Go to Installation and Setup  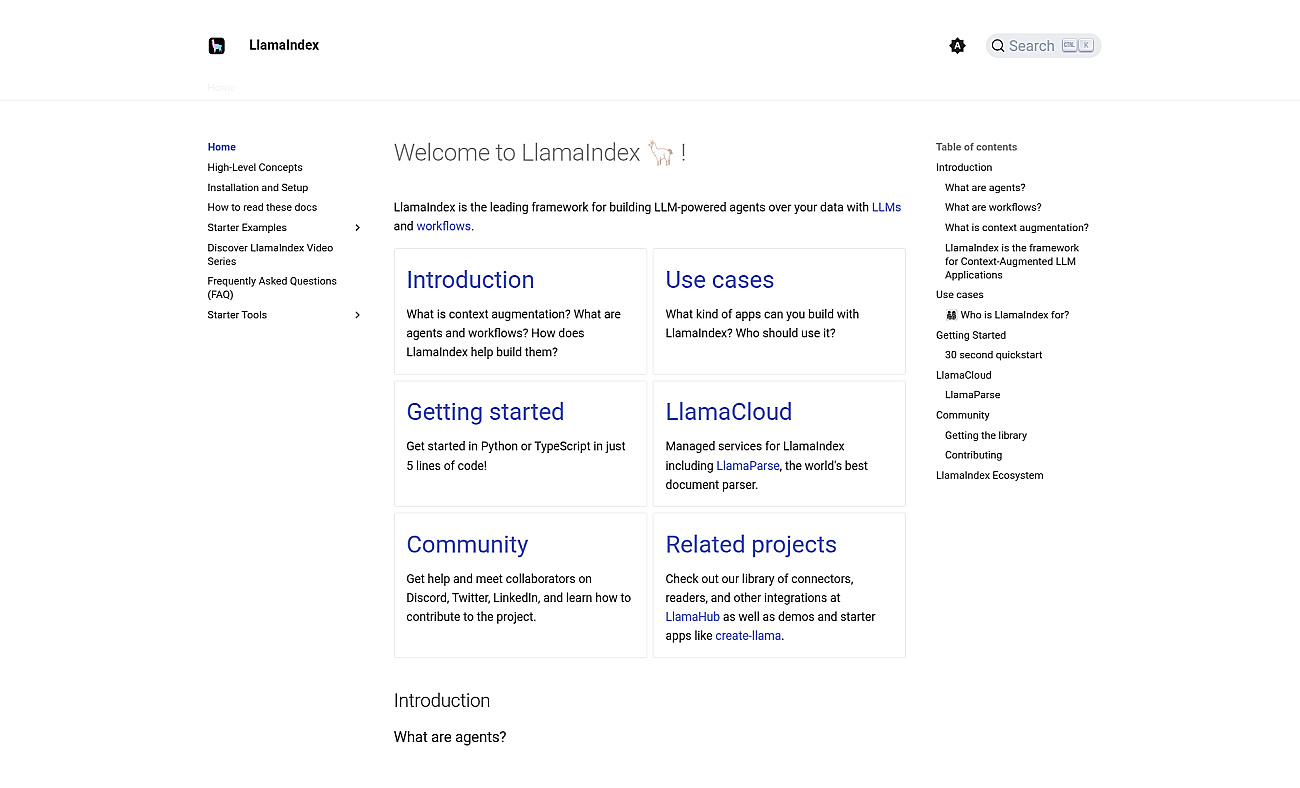(258, 187)
